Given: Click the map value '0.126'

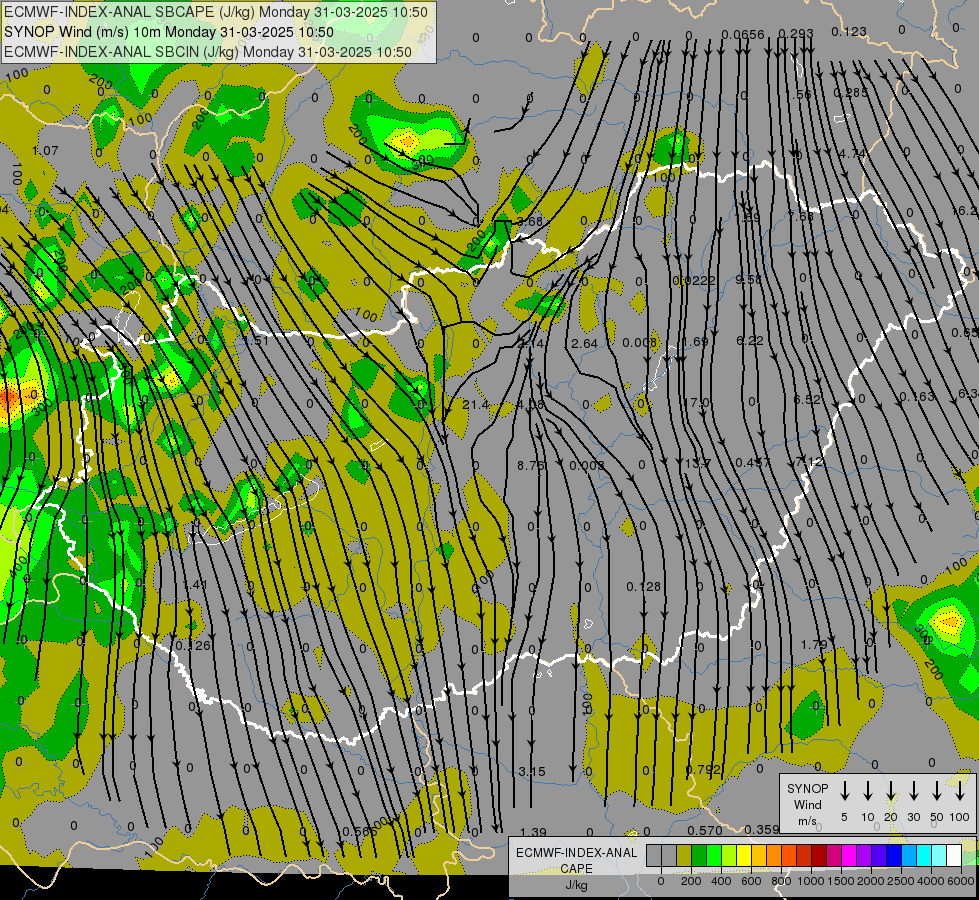Looking at the screenshot, I should 194,646.
